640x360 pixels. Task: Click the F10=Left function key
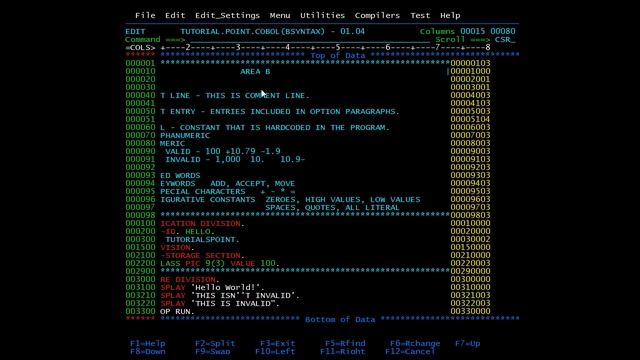(x=275, y=351)
